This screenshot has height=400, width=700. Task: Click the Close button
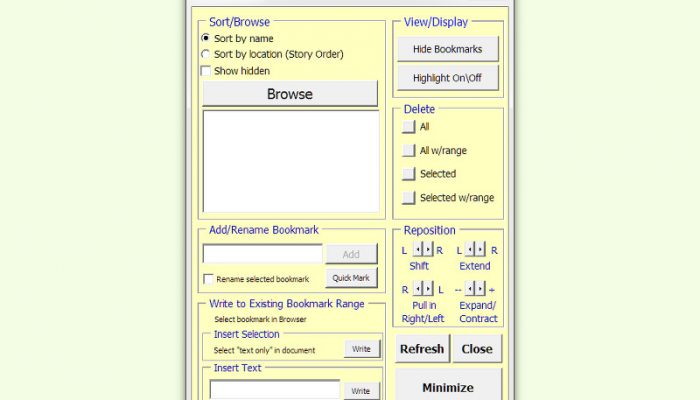pyautogui.click(x=477, y=349)
